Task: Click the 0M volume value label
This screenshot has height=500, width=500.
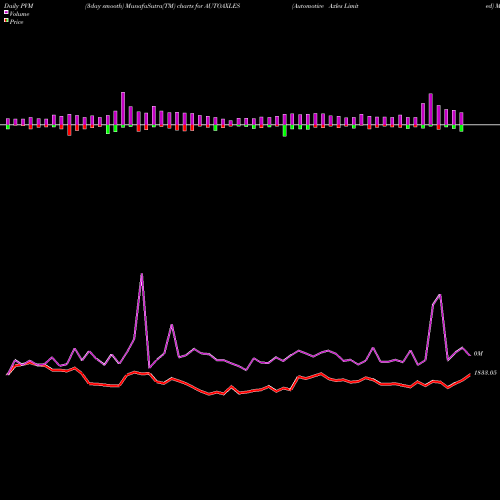Action: point(478,354)
